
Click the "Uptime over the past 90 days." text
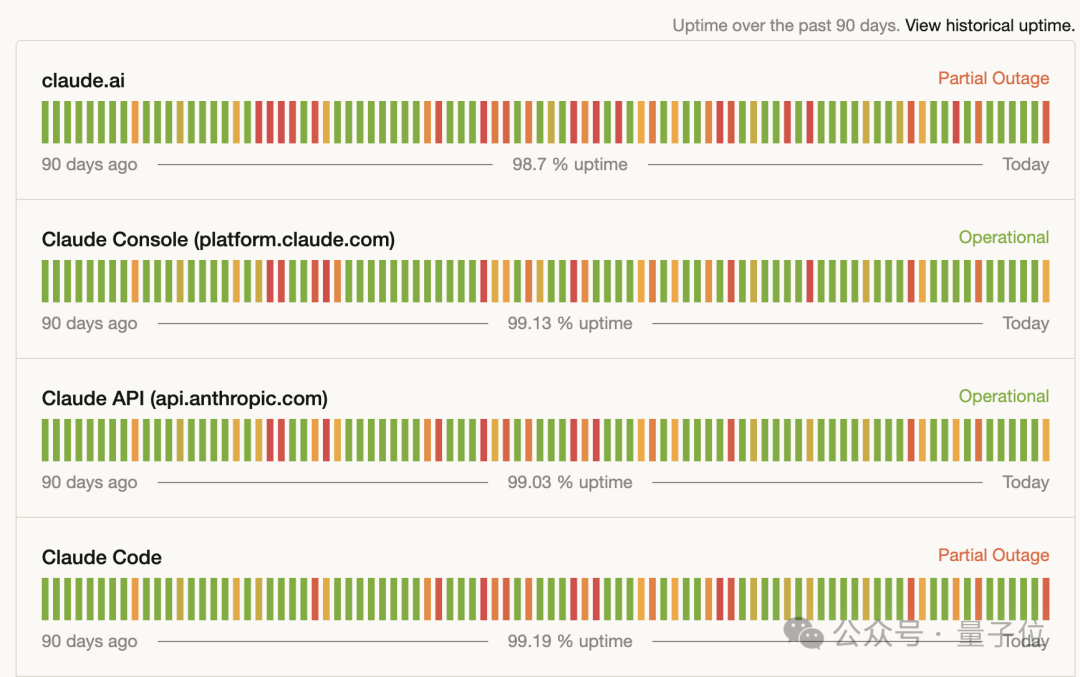(786, 25)
